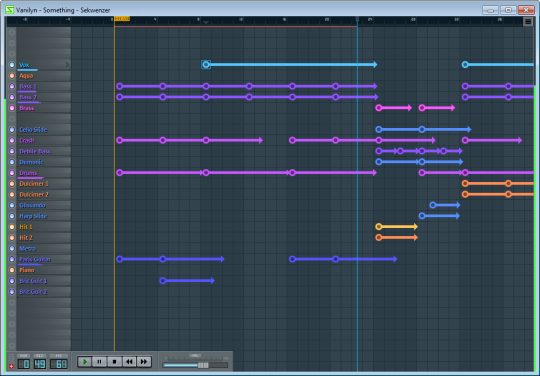The image size is (540, 376).
Task: Click the Dulcimer 1 track's circle icon
Action: coord(12,184)
